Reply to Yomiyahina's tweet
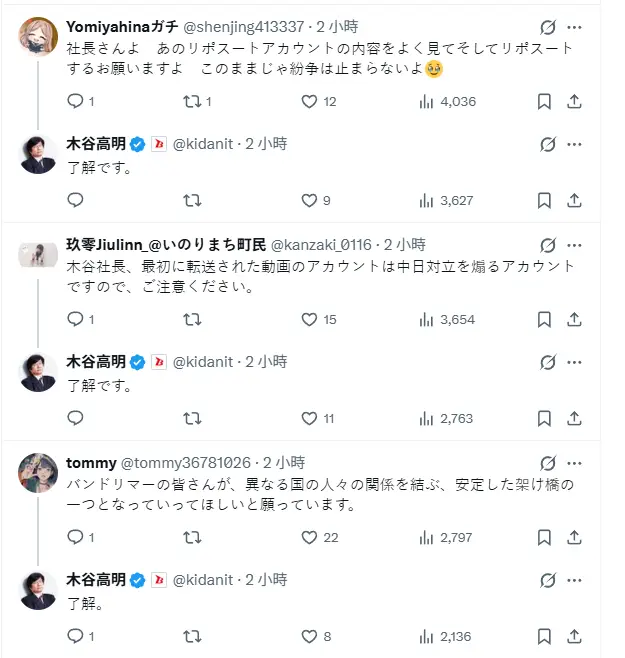Viewport: 625px width, 658px height. tap(75, 101)
